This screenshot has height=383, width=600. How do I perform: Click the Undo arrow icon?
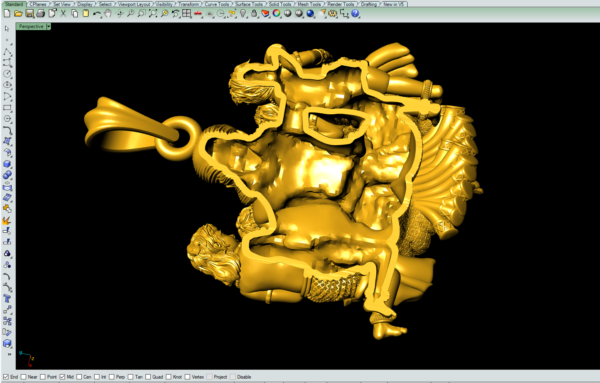tap(97, 14)
